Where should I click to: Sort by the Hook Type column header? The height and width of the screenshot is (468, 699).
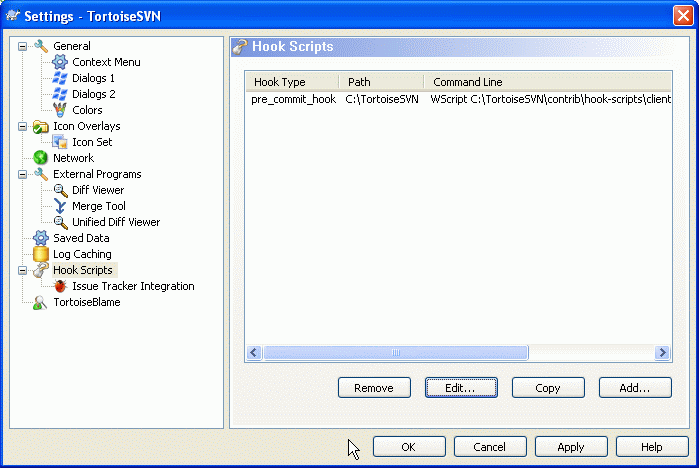tap(292, 82)
